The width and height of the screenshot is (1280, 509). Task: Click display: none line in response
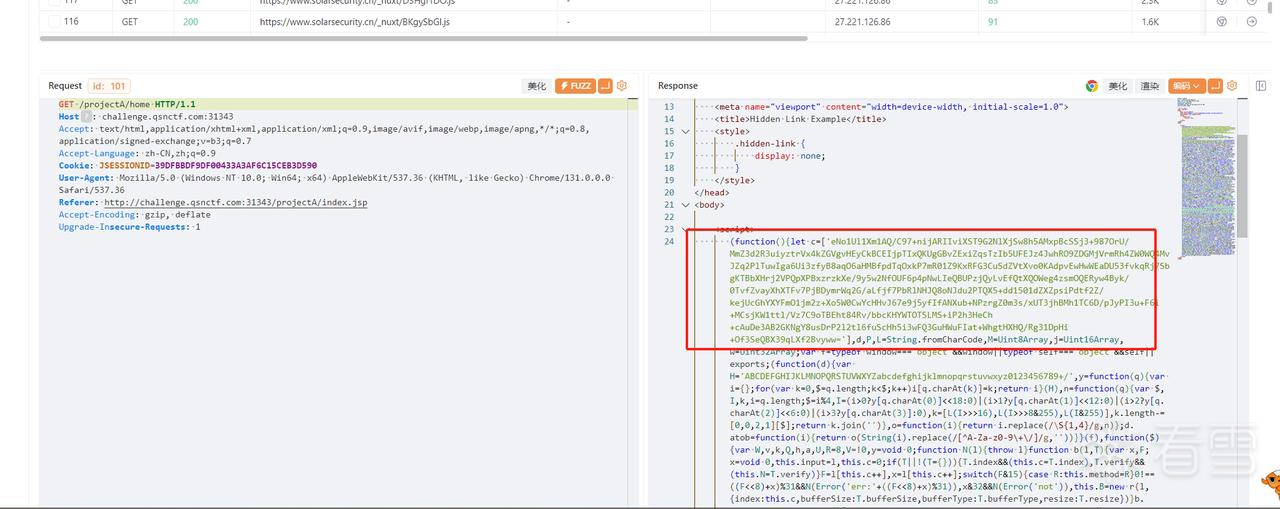click(790, 156)
